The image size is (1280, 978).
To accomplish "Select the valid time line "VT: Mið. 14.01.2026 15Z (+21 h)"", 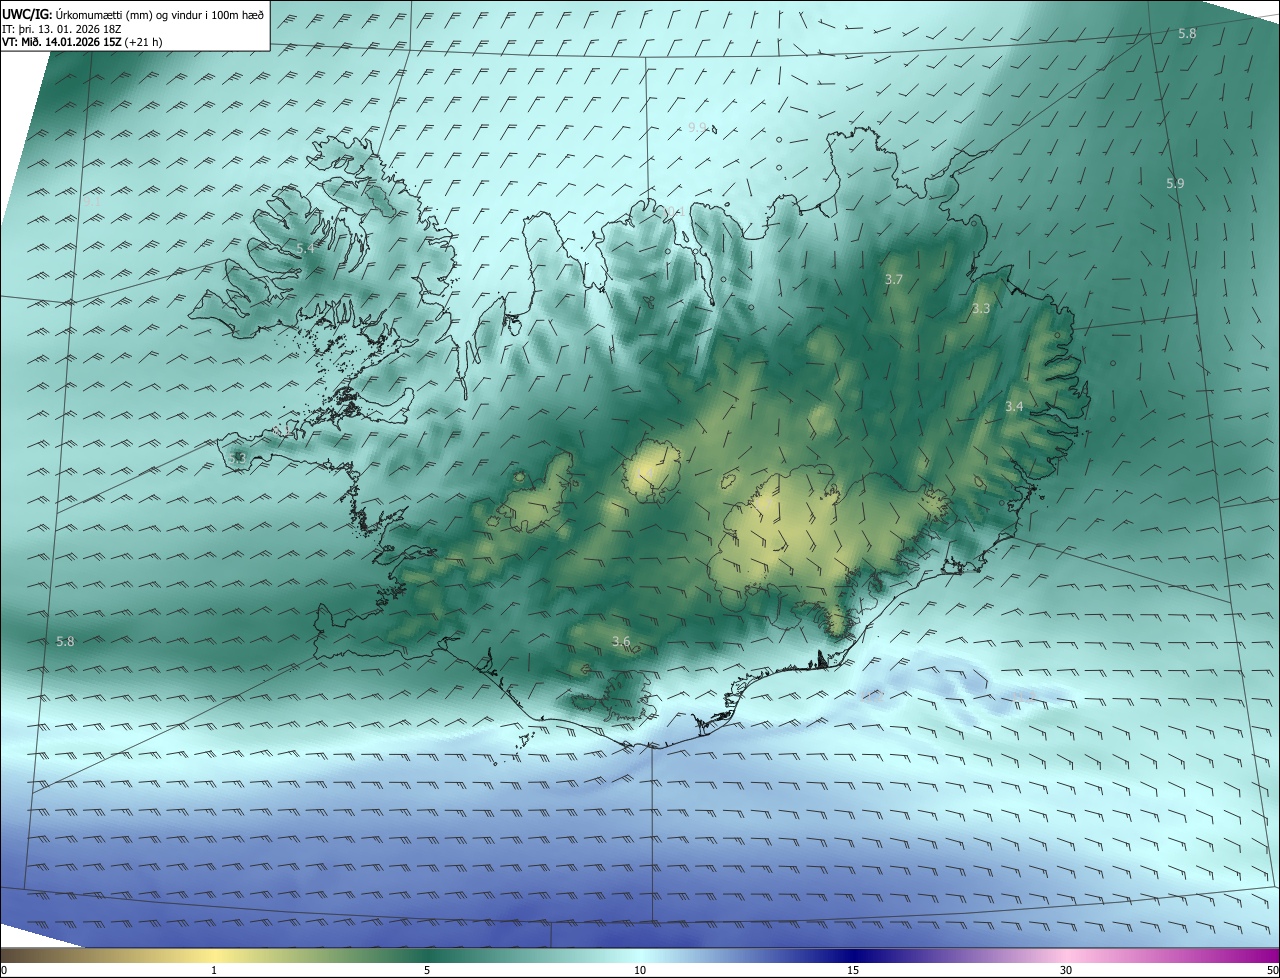I will (82, 41).
